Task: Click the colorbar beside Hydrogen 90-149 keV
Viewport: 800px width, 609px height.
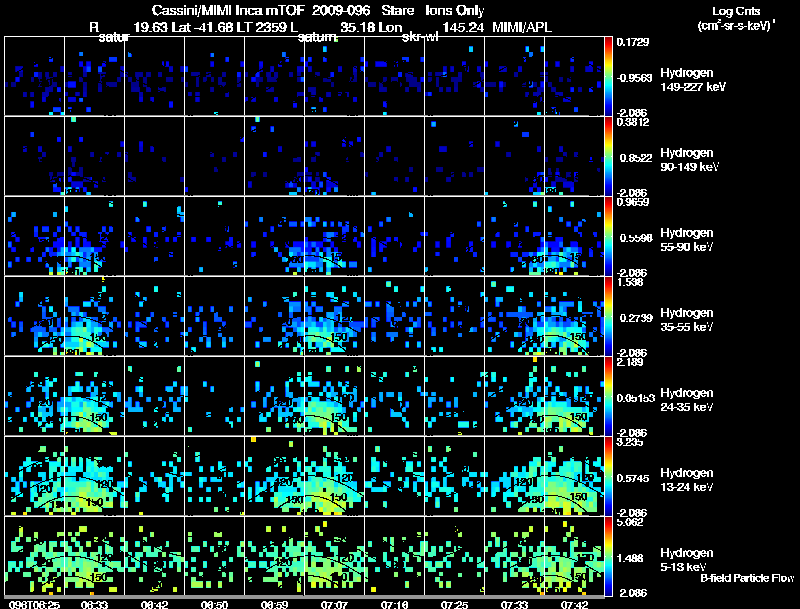Action: 608,157
